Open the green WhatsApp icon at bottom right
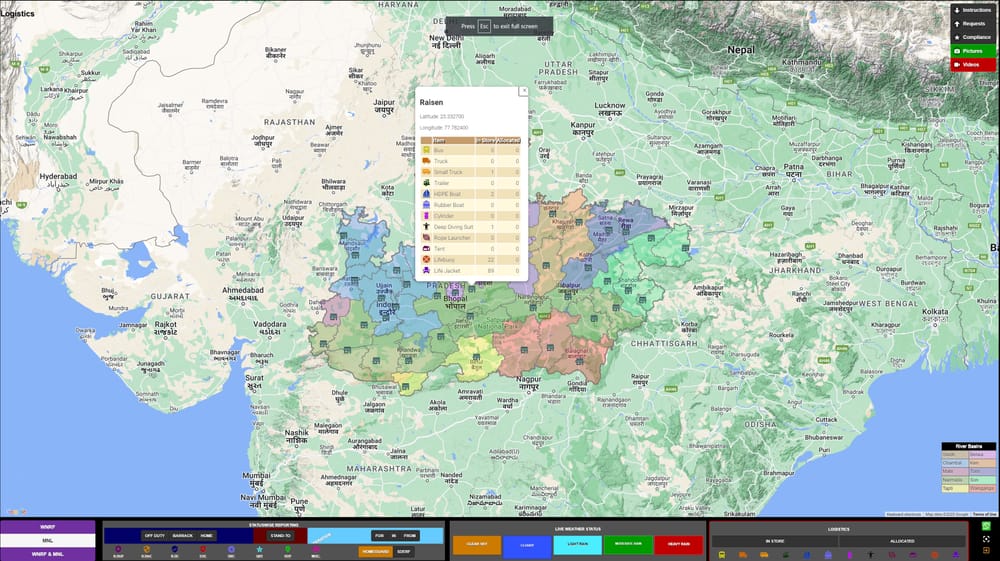The image size is (1000, 561). click(x=986, y=527)
